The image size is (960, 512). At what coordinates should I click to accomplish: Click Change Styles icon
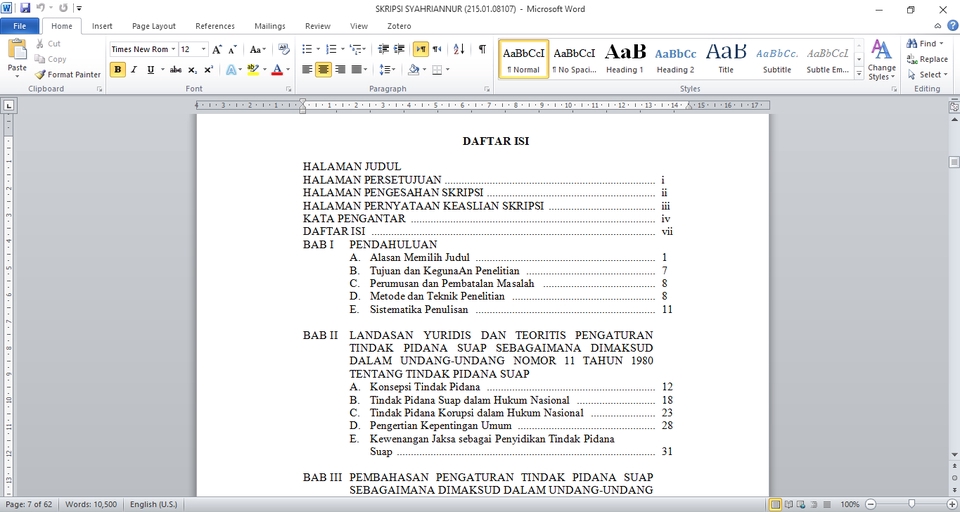882,59
